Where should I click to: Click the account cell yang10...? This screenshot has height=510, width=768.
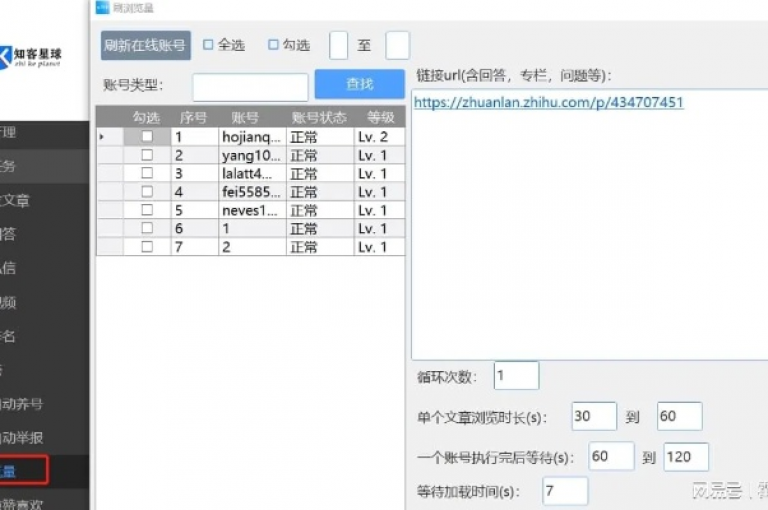(x=252, y=155)
